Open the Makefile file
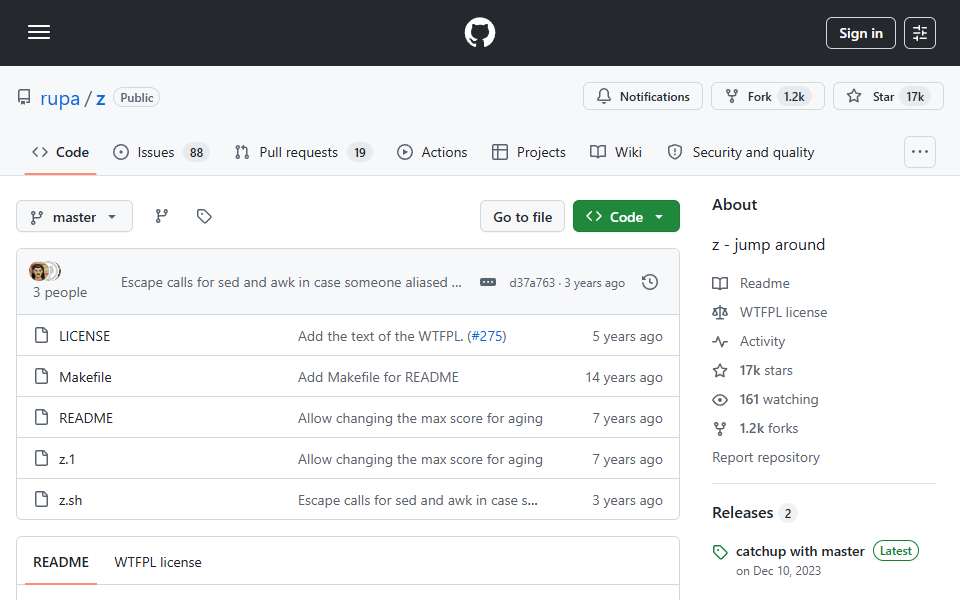The height and width of the screenshot is (600, 960). point(85,377)
